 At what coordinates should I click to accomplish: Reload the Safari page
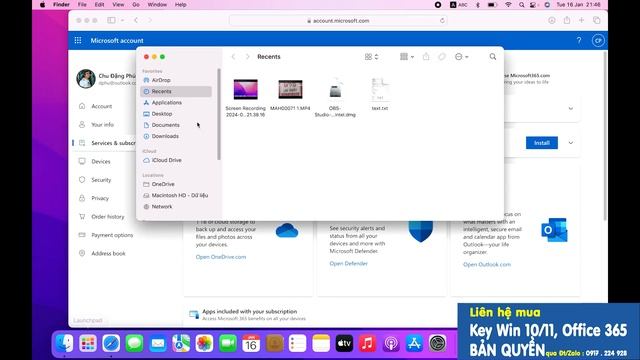tap(442, 20)
